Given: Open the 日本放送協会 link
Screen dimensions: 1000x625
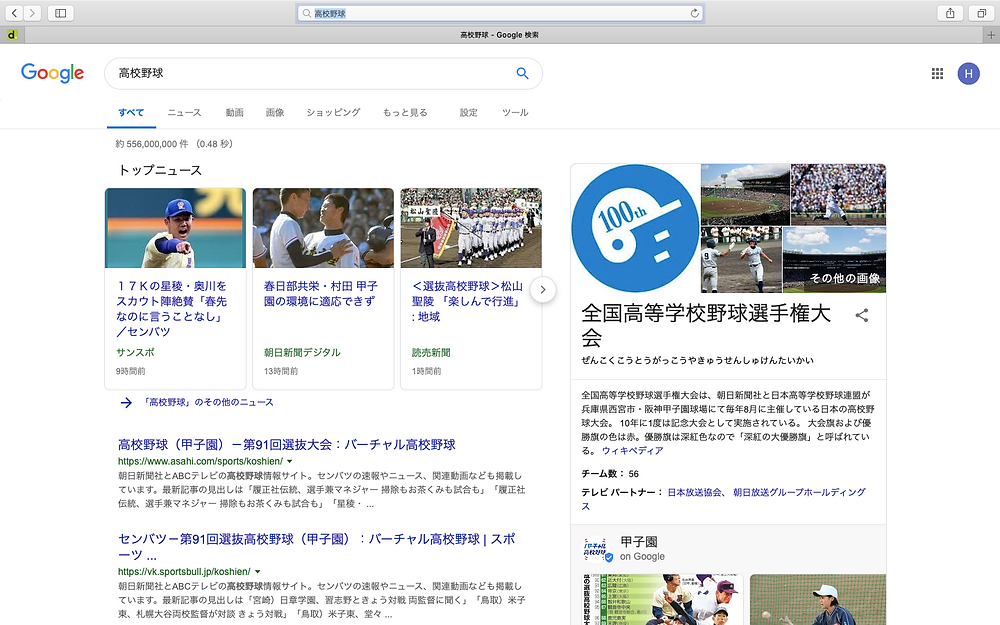Looking at the screenshot, I should [695, 492].
